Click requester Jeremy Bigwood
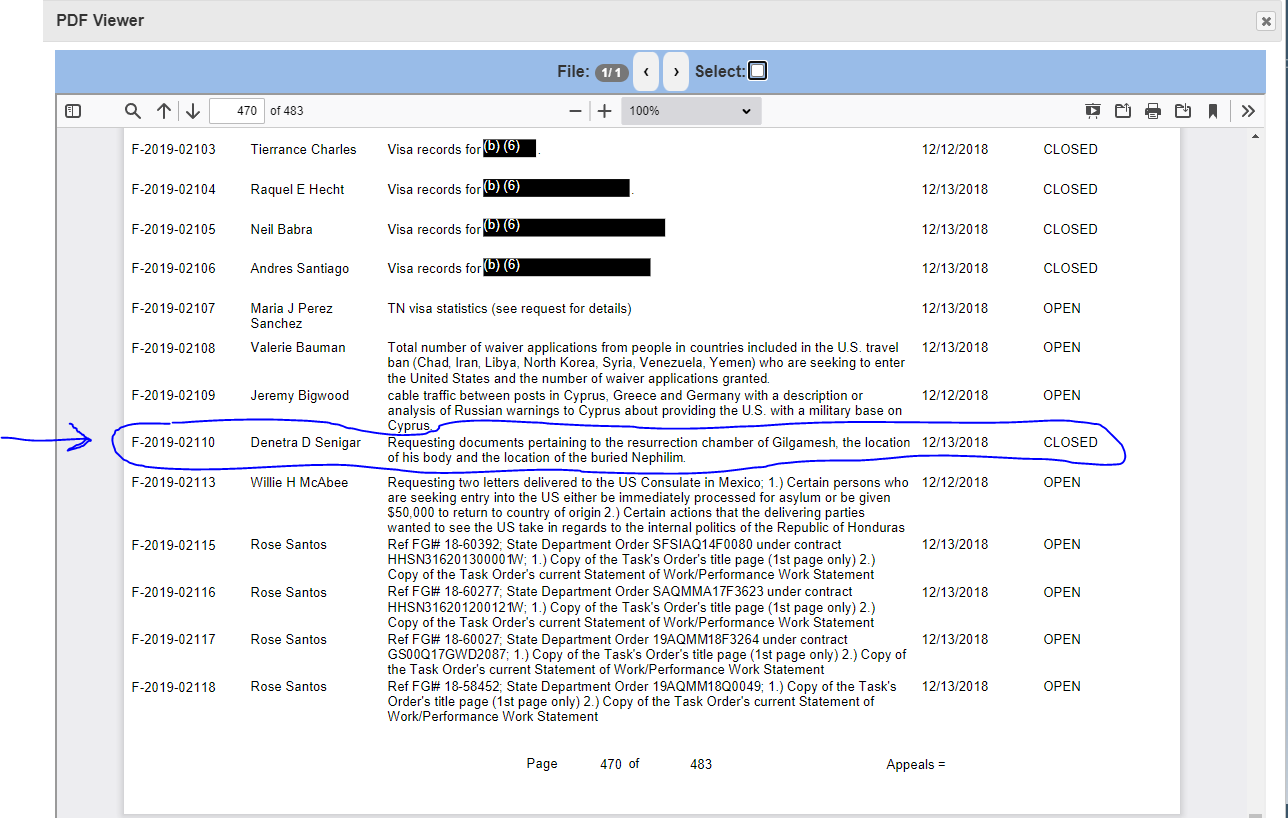The height and width of the screenshot is (818, 1288). coord(300,396)
